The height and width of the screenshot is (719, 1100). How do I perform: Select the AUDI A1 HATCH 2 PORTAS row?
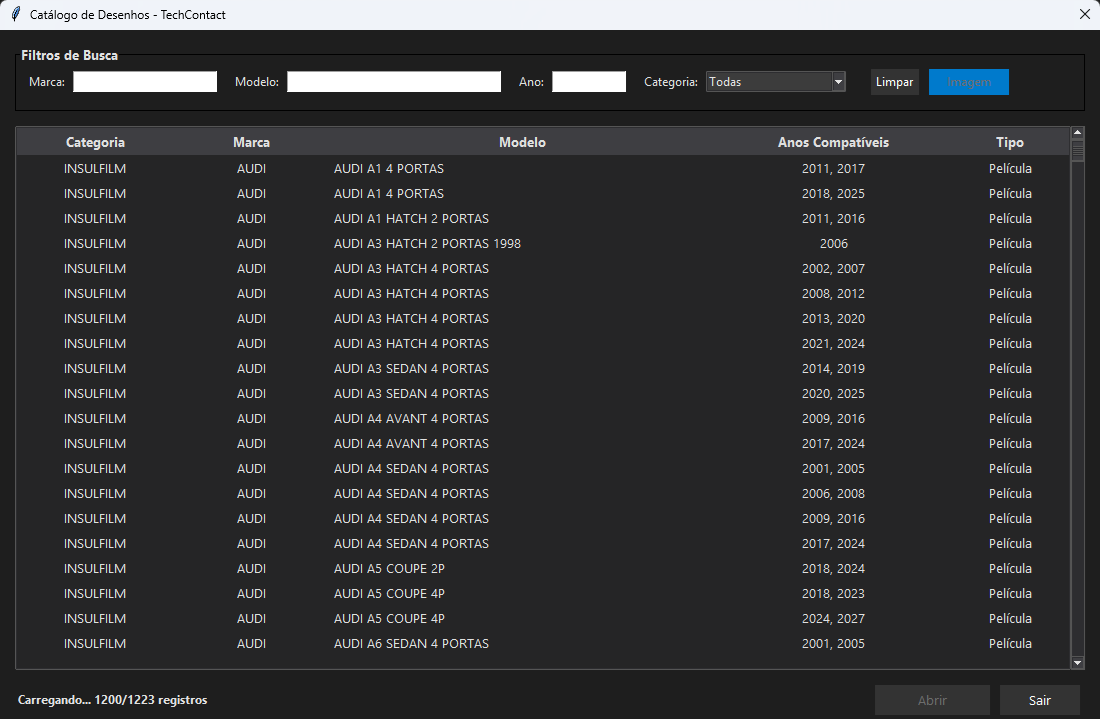(543, 219)
